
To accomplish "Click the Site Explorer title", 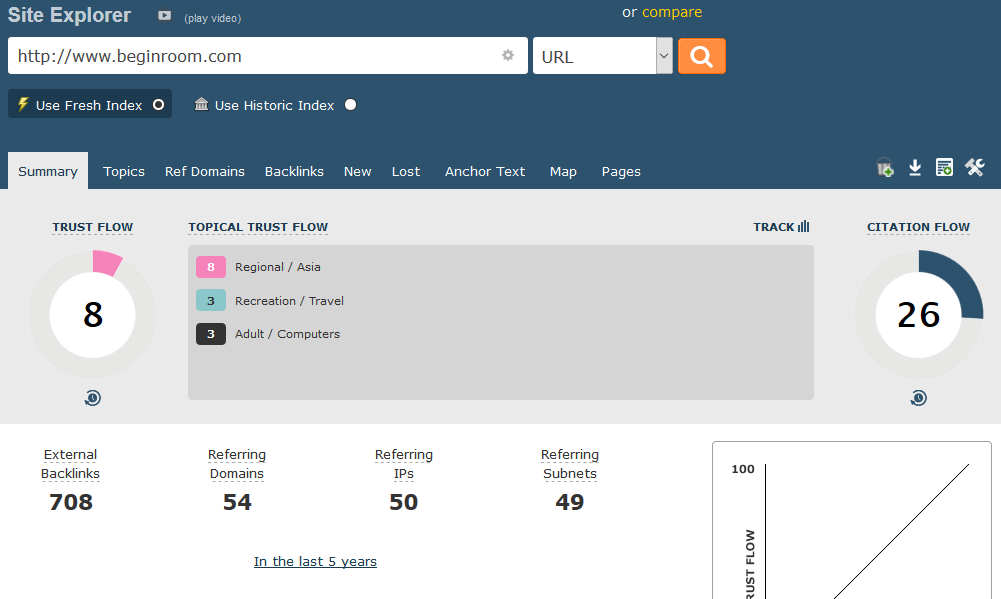I will tap(70, 15).
